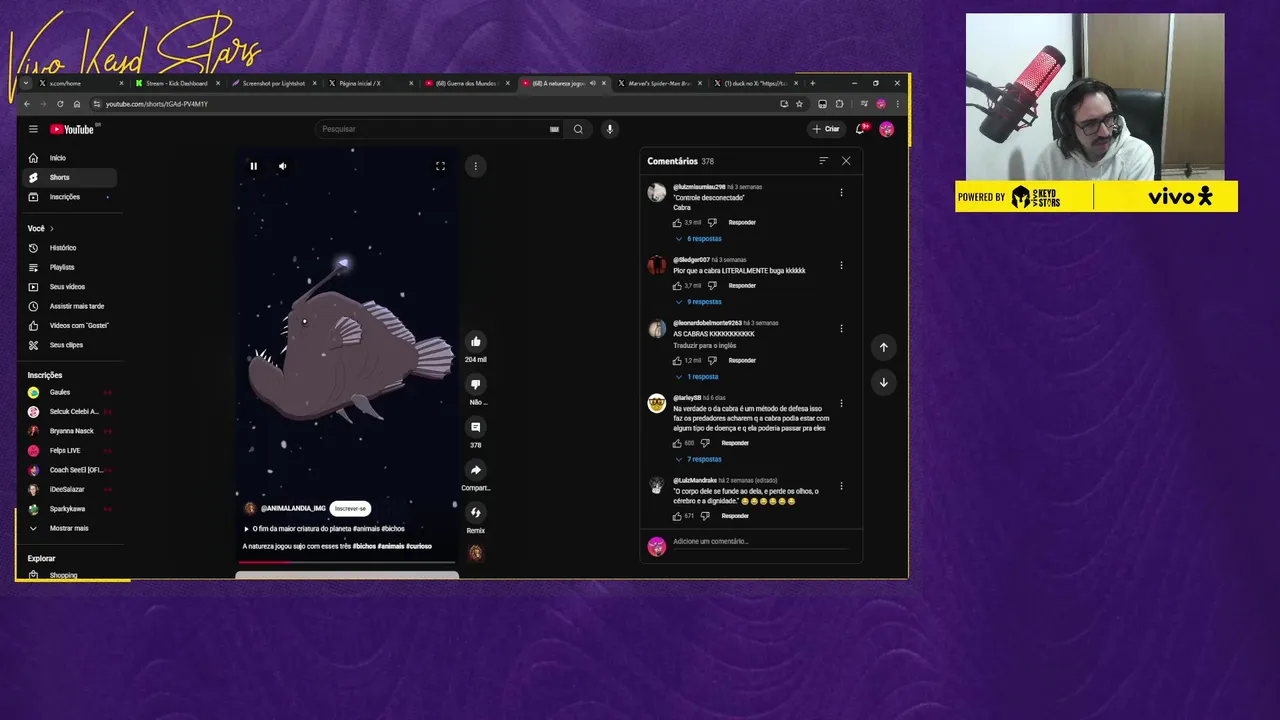Dislike the tarley88 comment

coord(705,443)
